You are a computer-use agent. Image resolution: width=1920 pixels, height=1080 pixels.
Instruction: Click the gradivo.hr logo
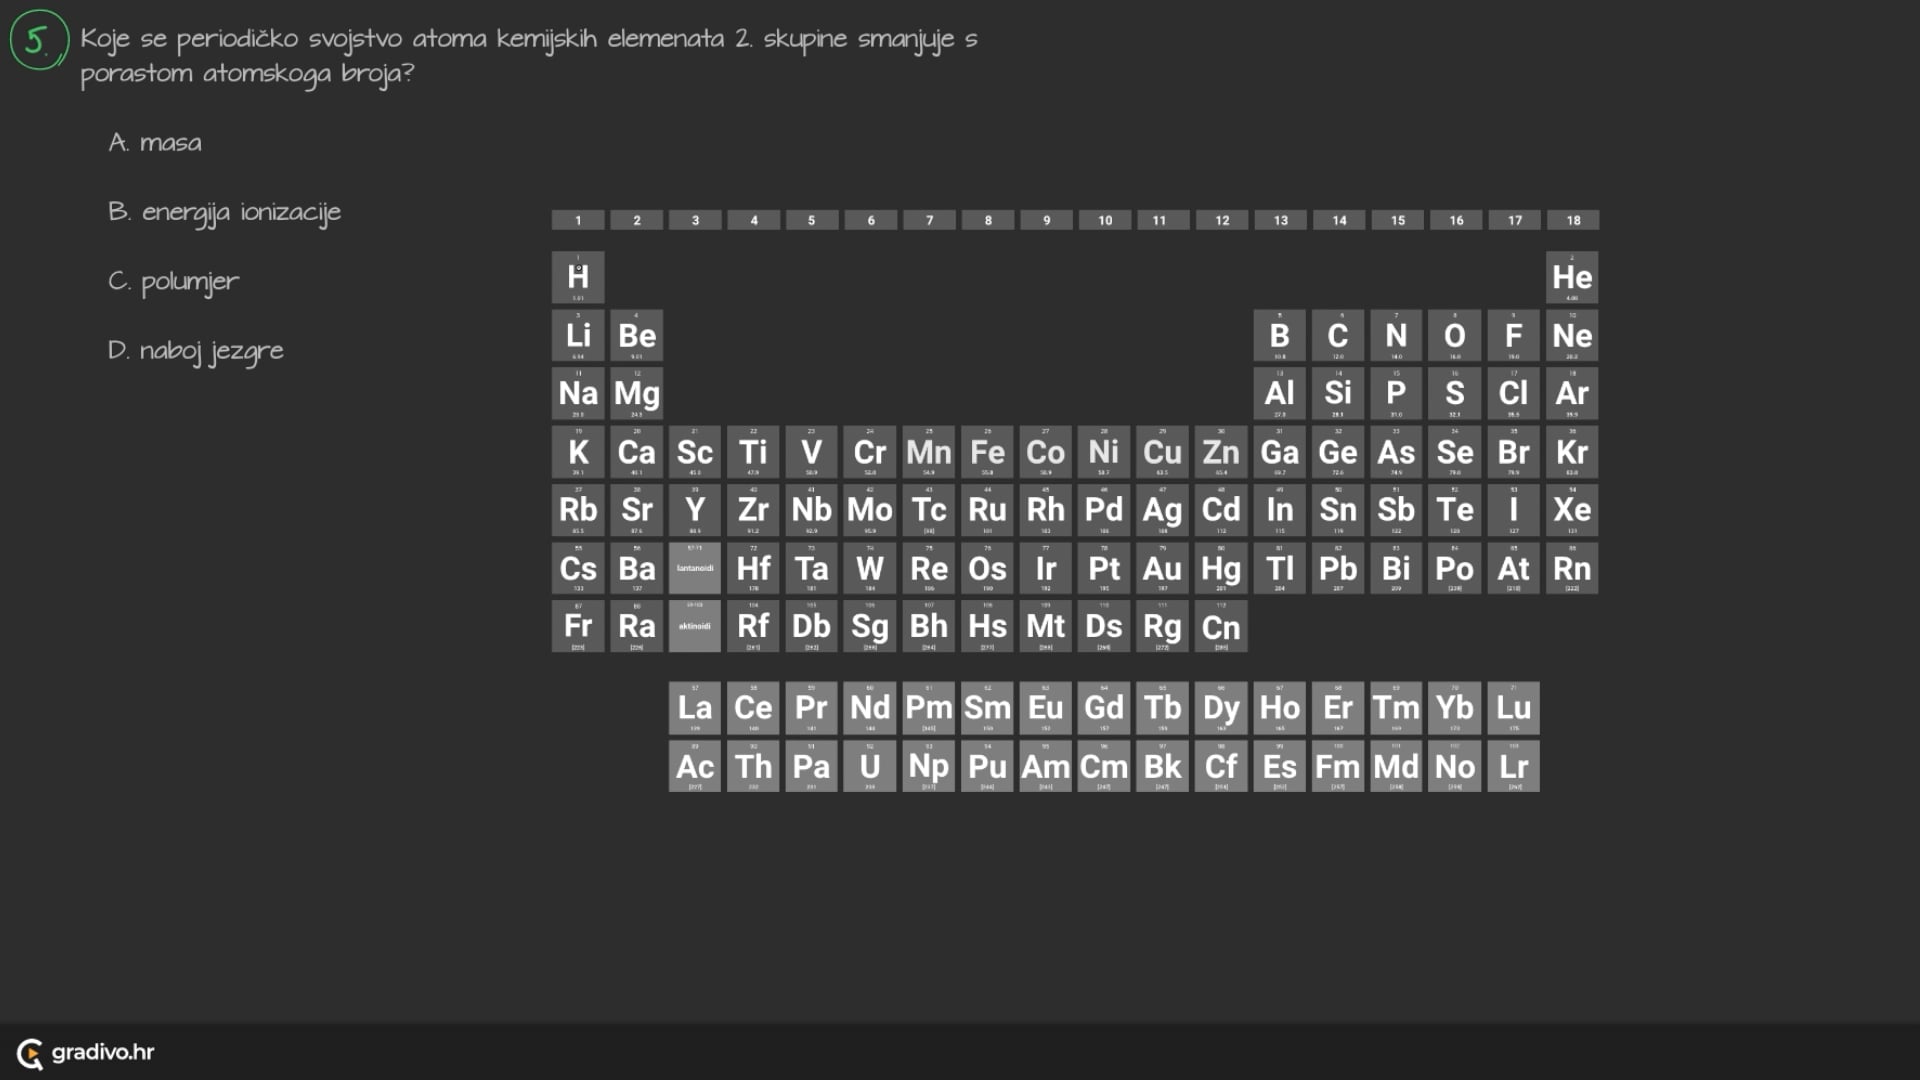(x=86, y=1053)
